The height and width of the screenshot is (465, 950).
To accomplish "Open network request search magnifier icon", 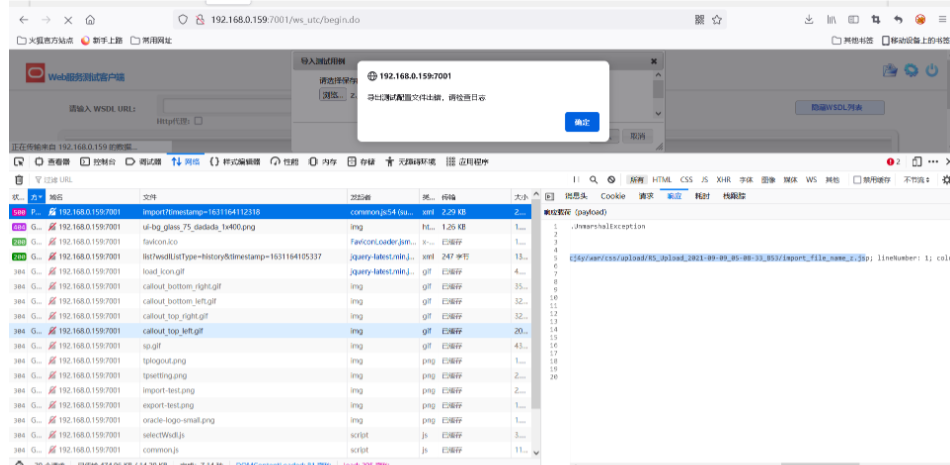I will tap(594, 180).
